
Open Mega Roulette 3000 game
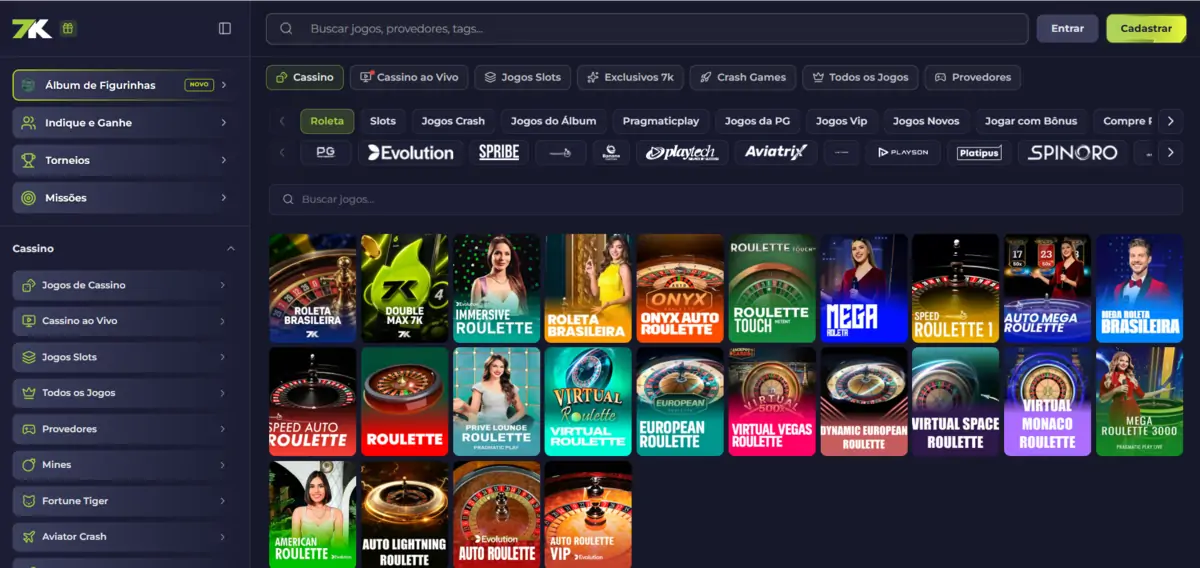coord(1140,401)
